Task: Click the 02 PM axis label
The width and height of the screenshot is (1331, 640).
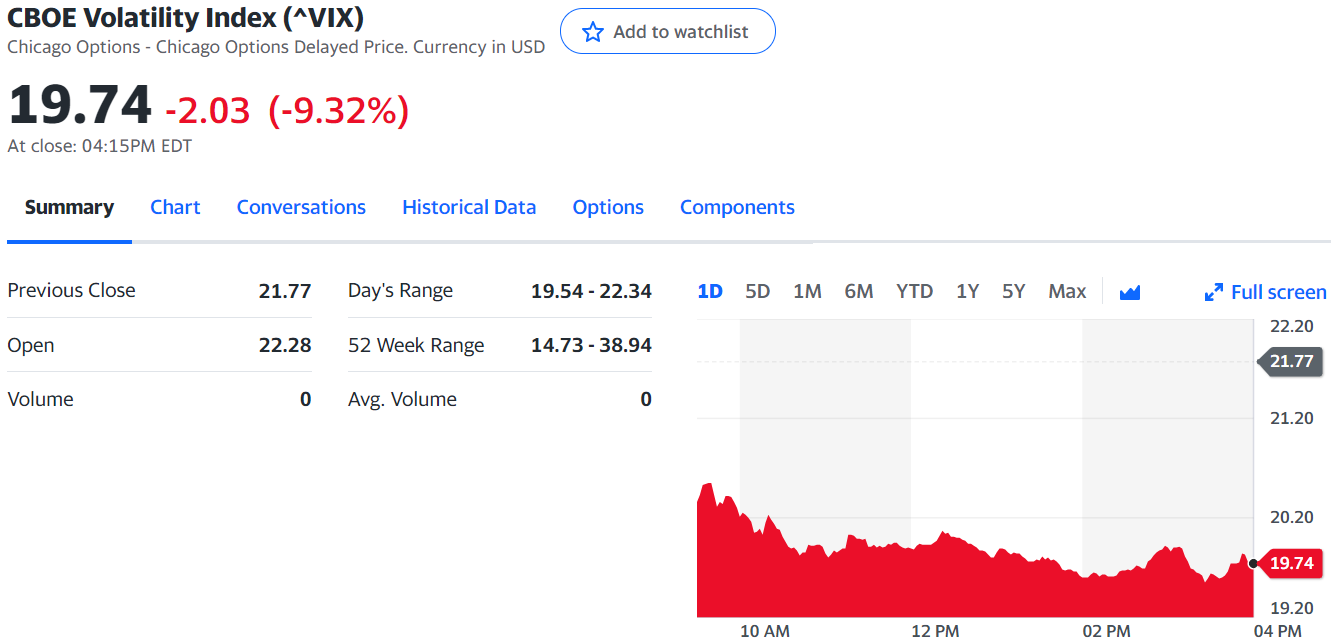Action: point(1106,630)
